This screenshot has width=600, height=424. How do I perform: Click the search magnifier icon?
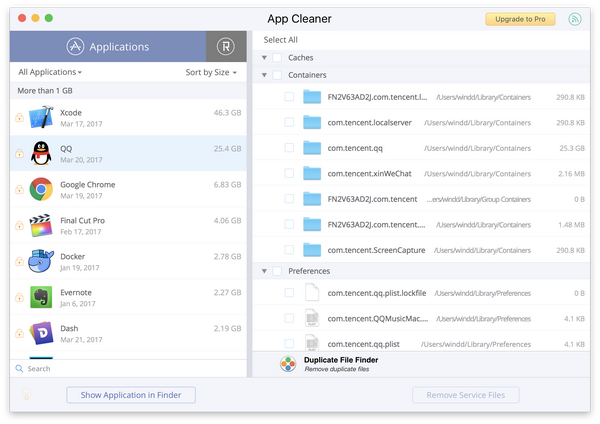coord(19,369)
